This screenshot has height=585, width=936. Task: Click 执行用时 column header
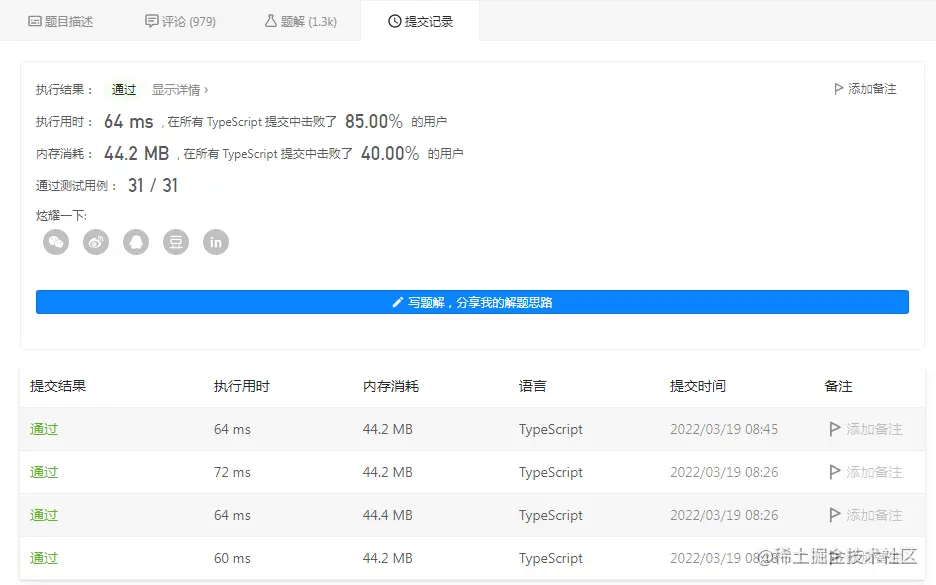[242, 386]
